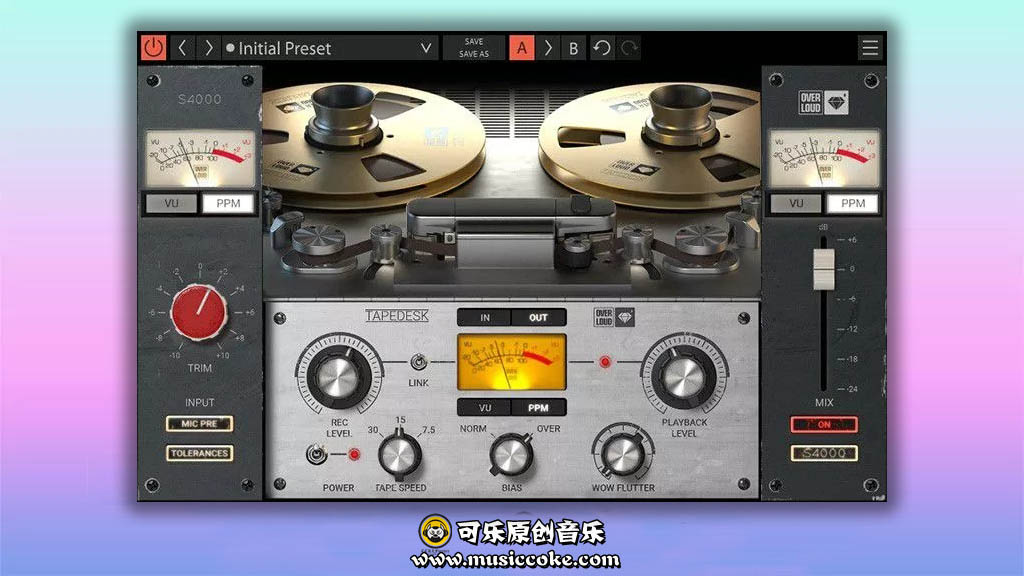The image size is (1024, 576).
Task: Click the WOW FLUTTER knob
Action: [622, 454]
